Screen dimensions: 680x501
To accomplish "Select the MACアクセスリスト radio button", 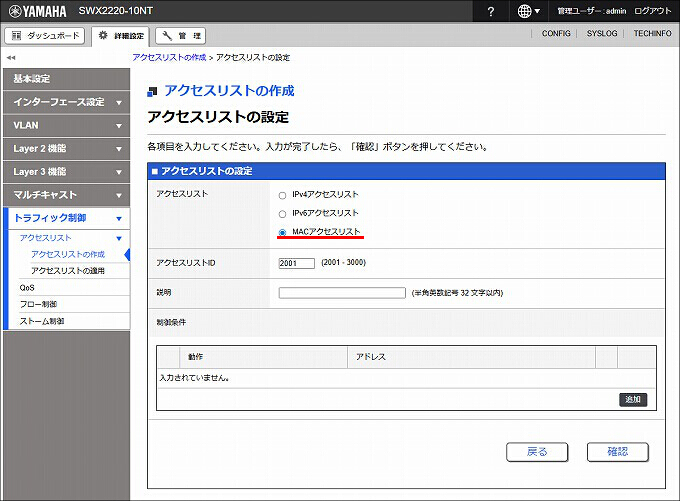I will point(282,232).
